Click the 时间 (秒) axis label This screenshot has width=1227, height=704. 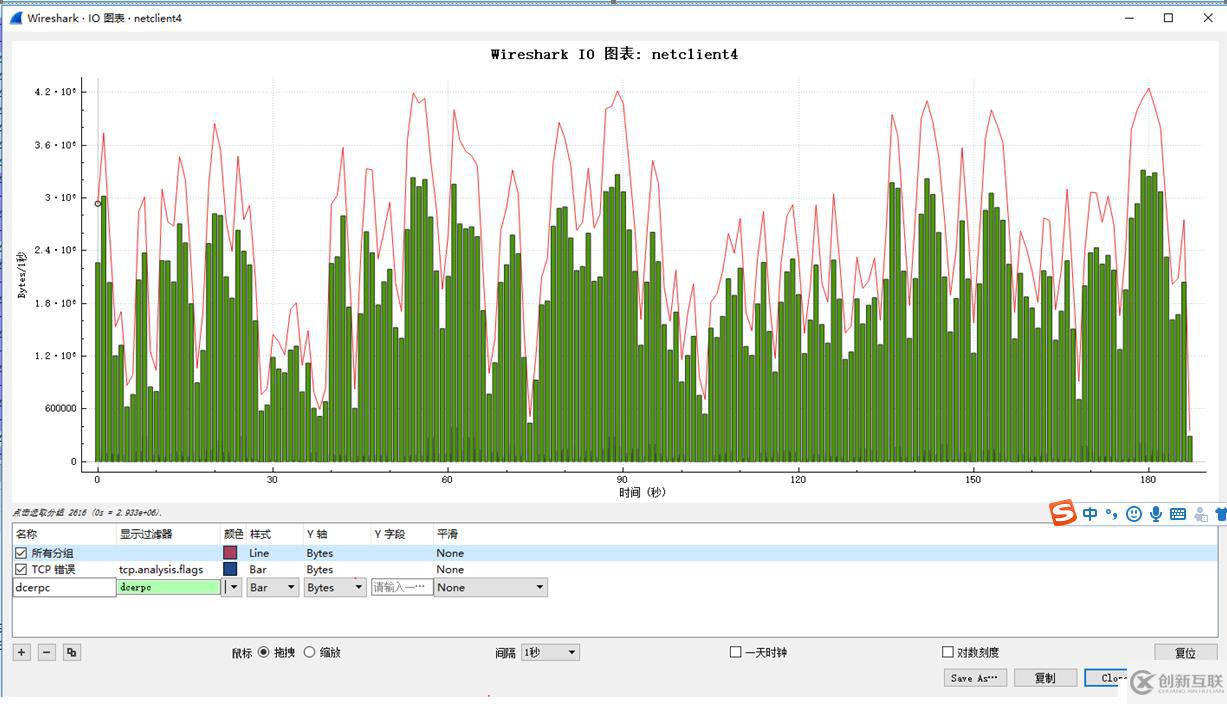[x=642, y=492]
